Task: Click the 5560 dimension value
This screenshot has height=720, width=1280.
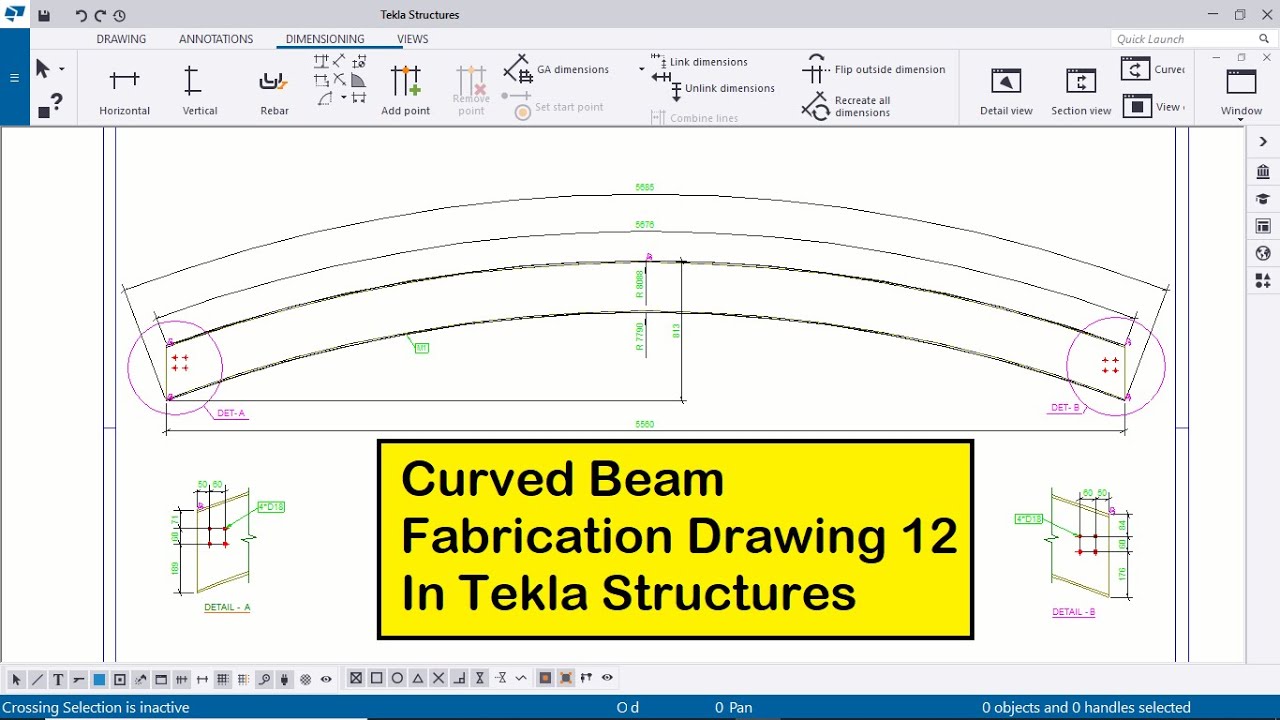Action: (645, 425)
